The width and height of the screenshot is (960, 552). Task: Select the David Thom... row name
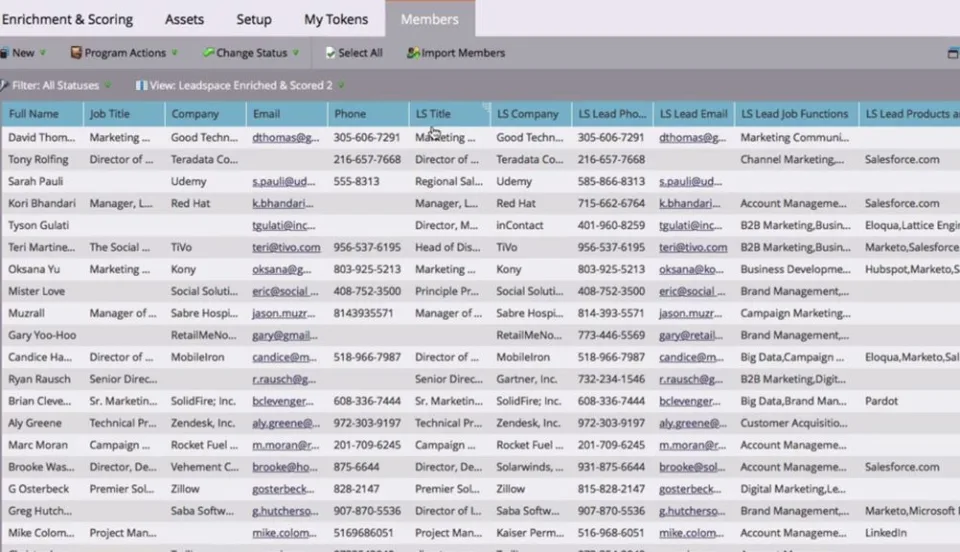[x=42, y=138]
